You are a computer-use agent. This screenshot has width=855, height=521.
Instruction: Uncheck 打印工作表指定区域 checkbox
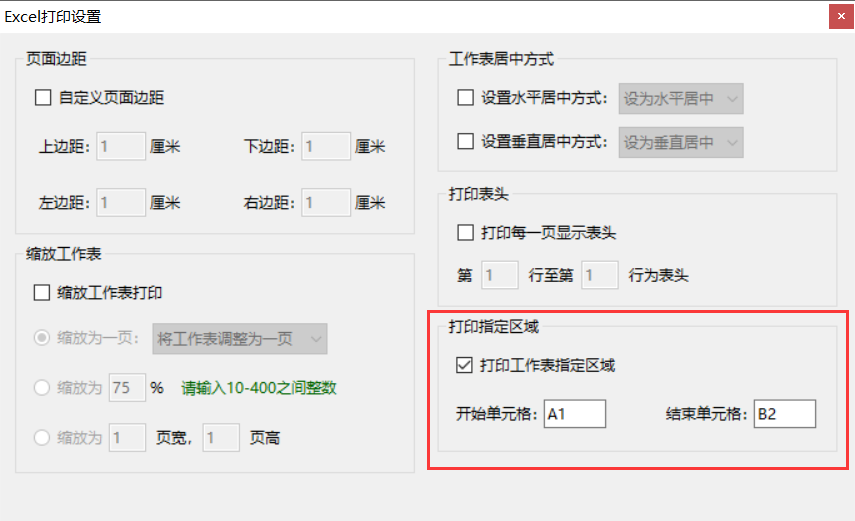[464, 364]
